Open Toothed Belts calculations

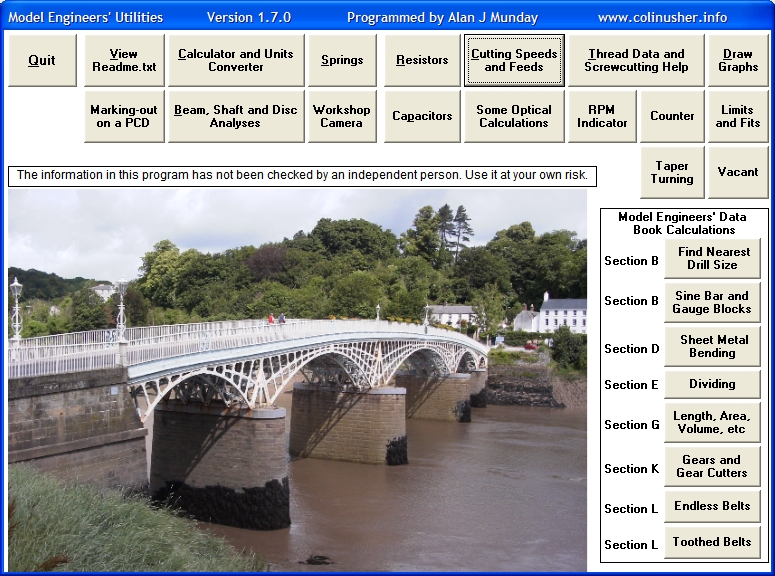[712, 542]
